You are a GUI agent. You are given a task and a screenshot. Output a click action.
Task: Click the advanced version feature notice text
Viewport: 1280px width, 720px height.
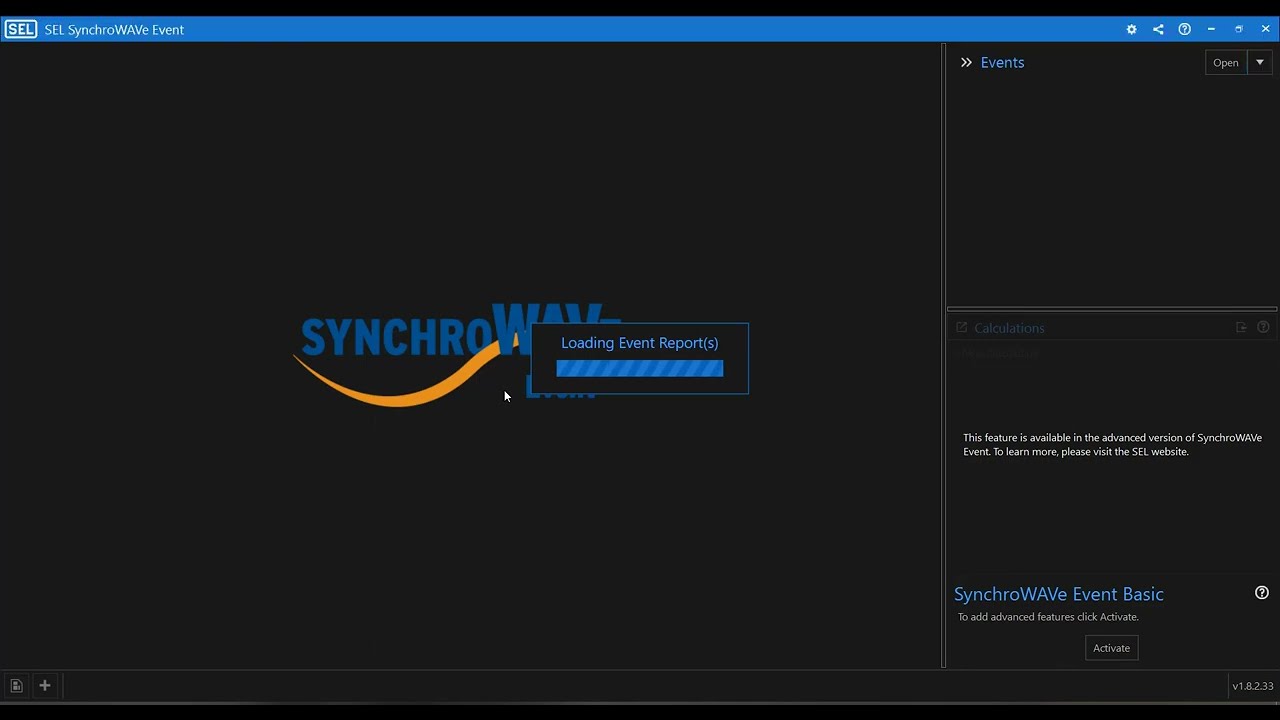pyautogui.click(x=1112, y=445)
